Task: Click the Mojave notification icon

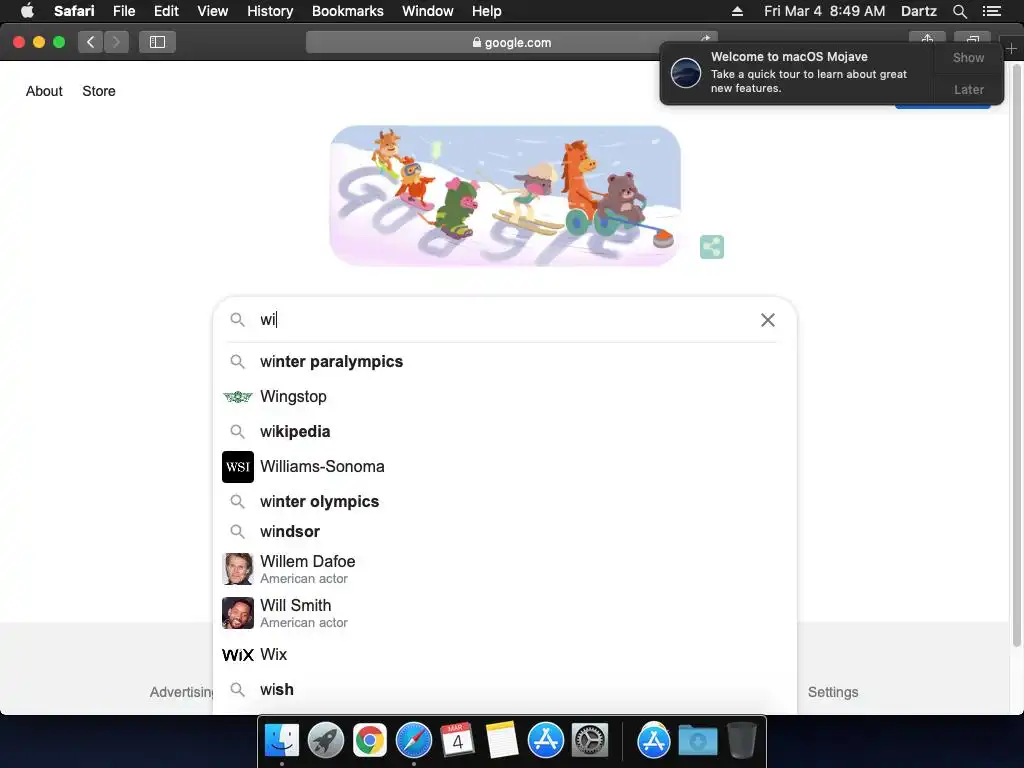Action: [x=686, y=72]
